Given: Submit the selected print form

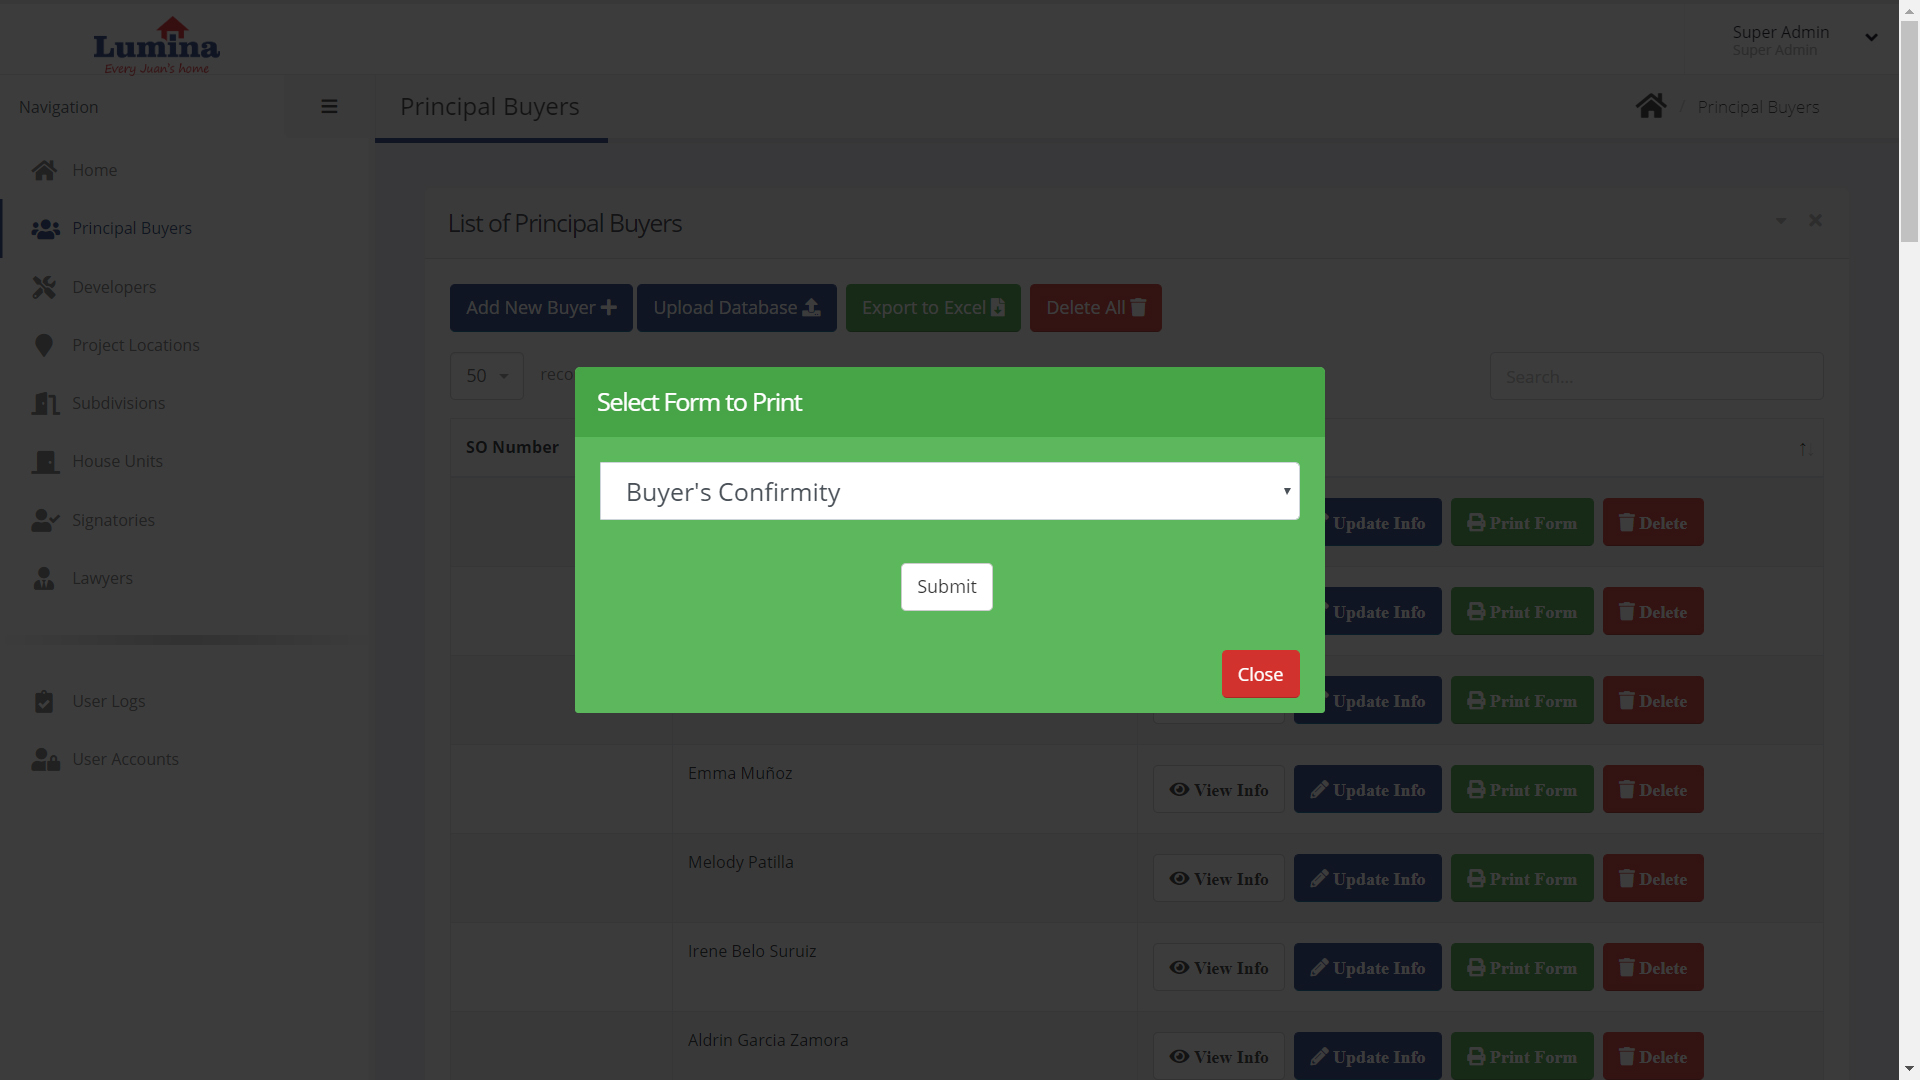Looking at the screenshot, I should coord(946,587).
